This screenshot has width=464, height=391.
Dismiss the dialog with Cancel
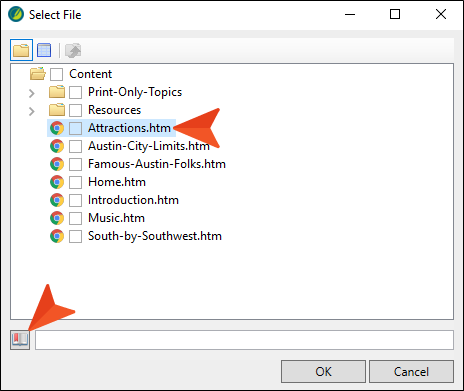pyautogui.click(x=411, y=371)
